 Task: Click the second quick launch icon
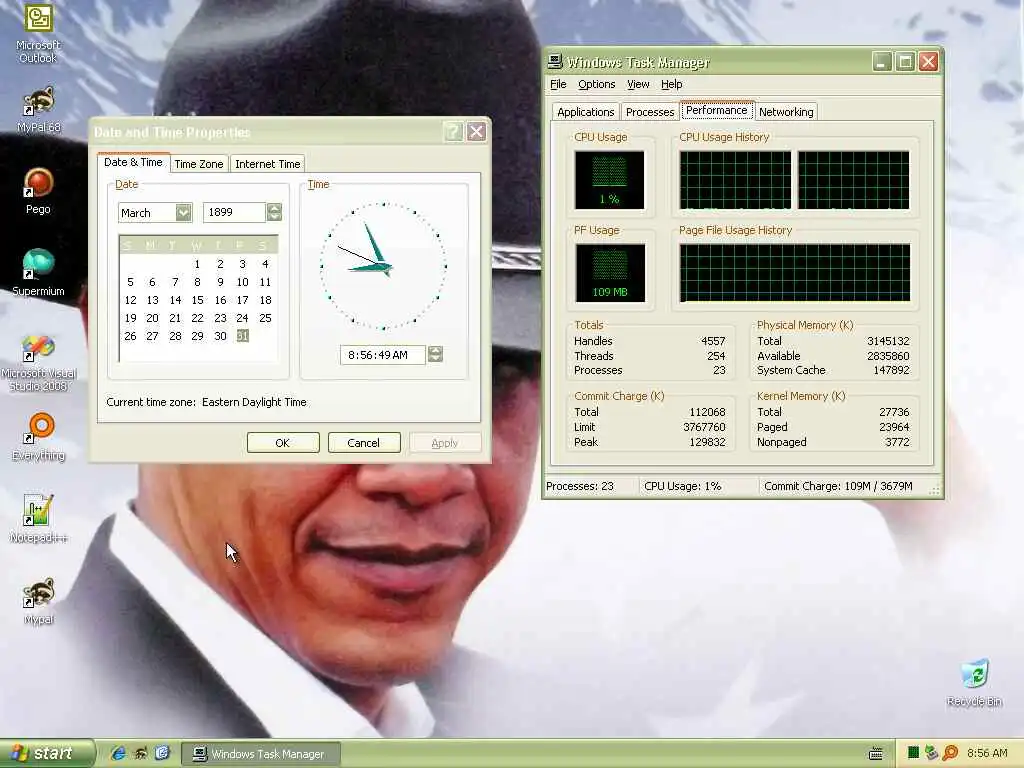[140, 753]
